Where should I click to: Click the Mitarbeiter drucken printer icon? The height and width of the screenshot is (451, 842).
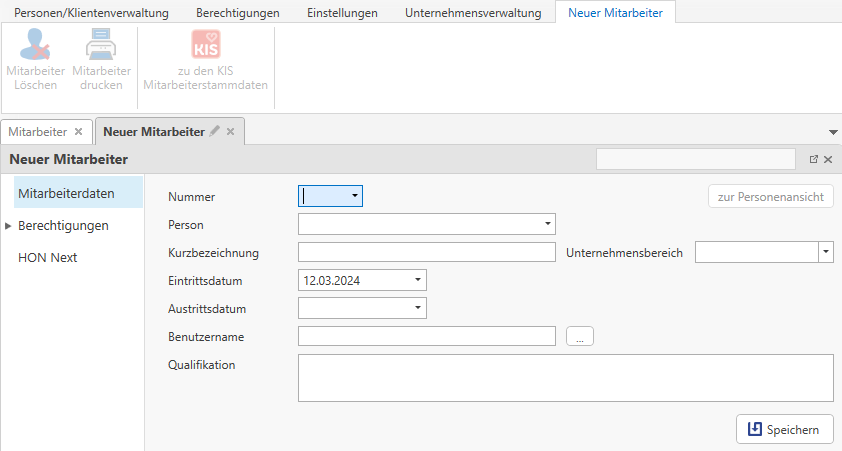101,45
